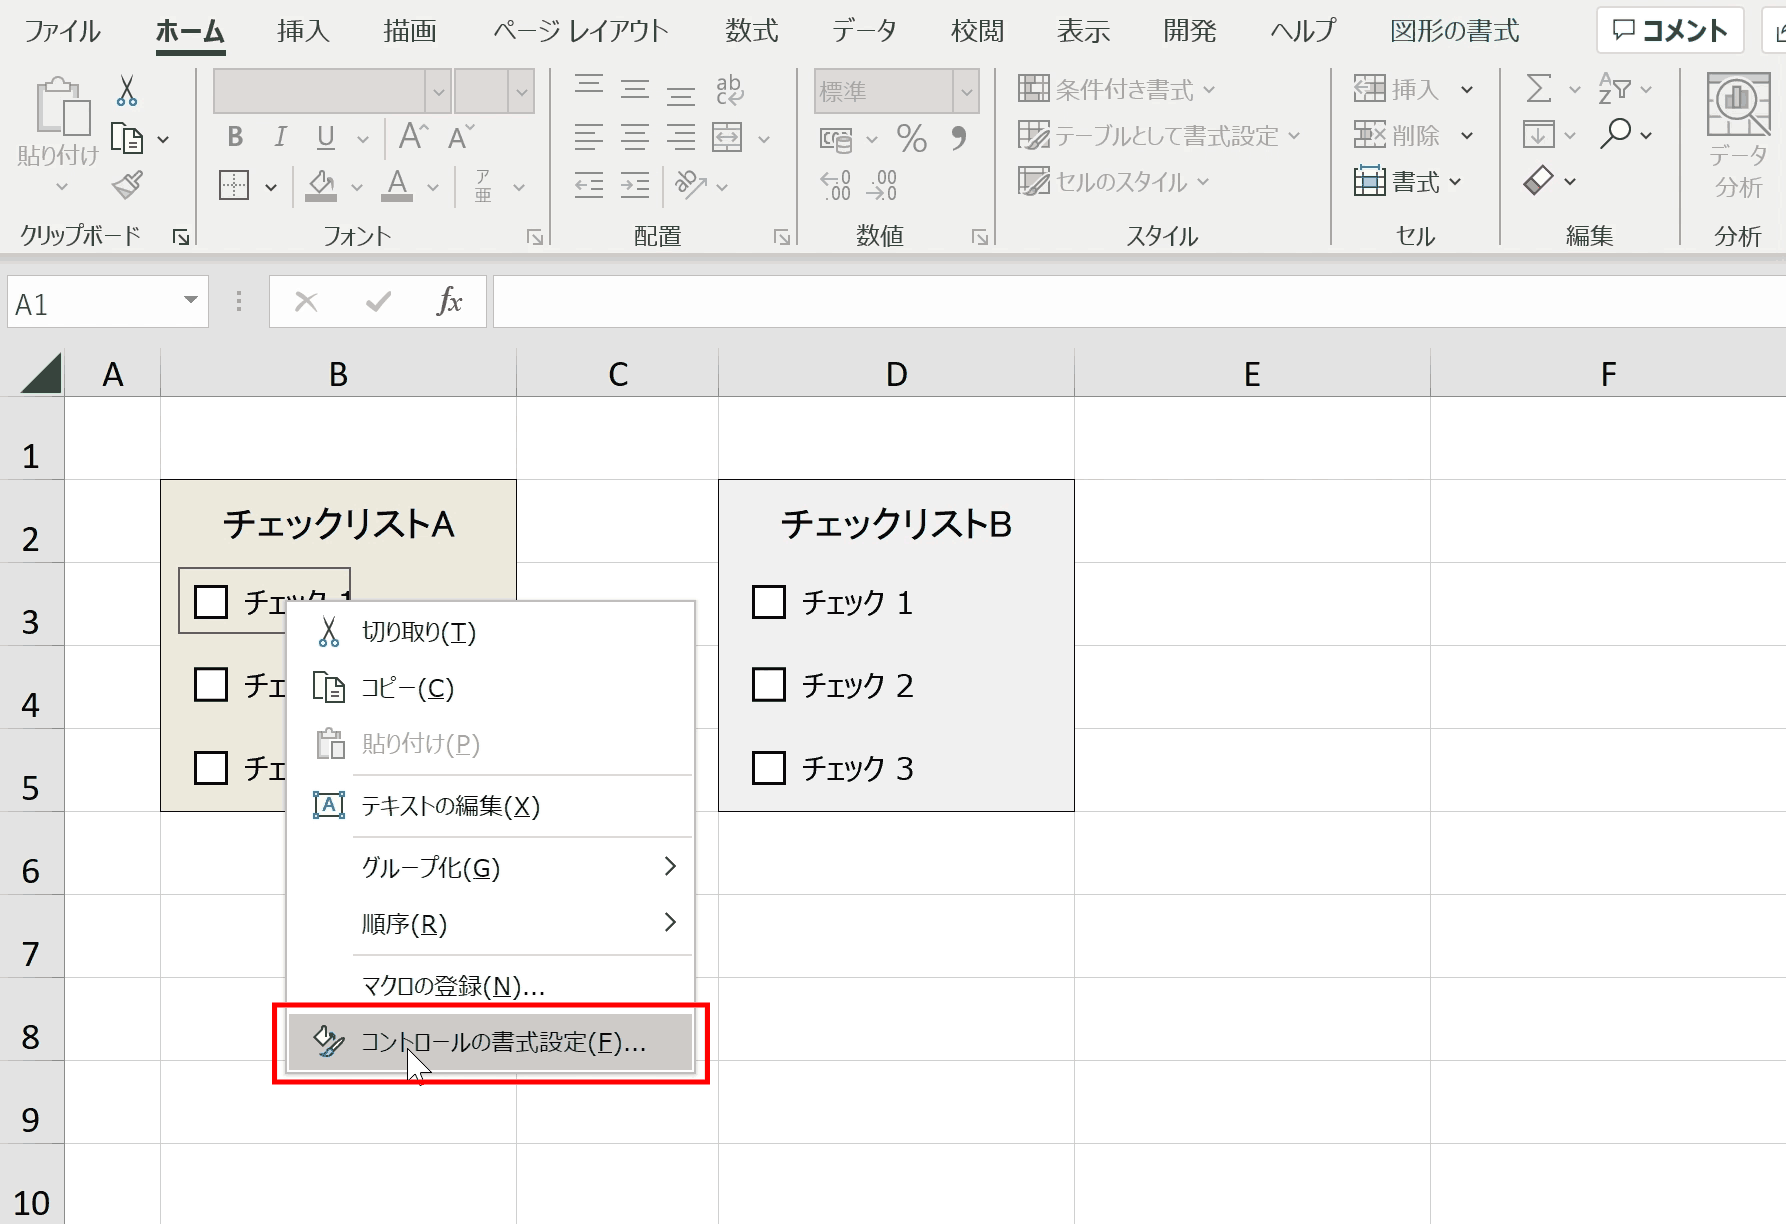Tick チェック 3 in チェックリストB
Screen dimensions: 1786x1224
pyautogui.click(x=769, y=768)
